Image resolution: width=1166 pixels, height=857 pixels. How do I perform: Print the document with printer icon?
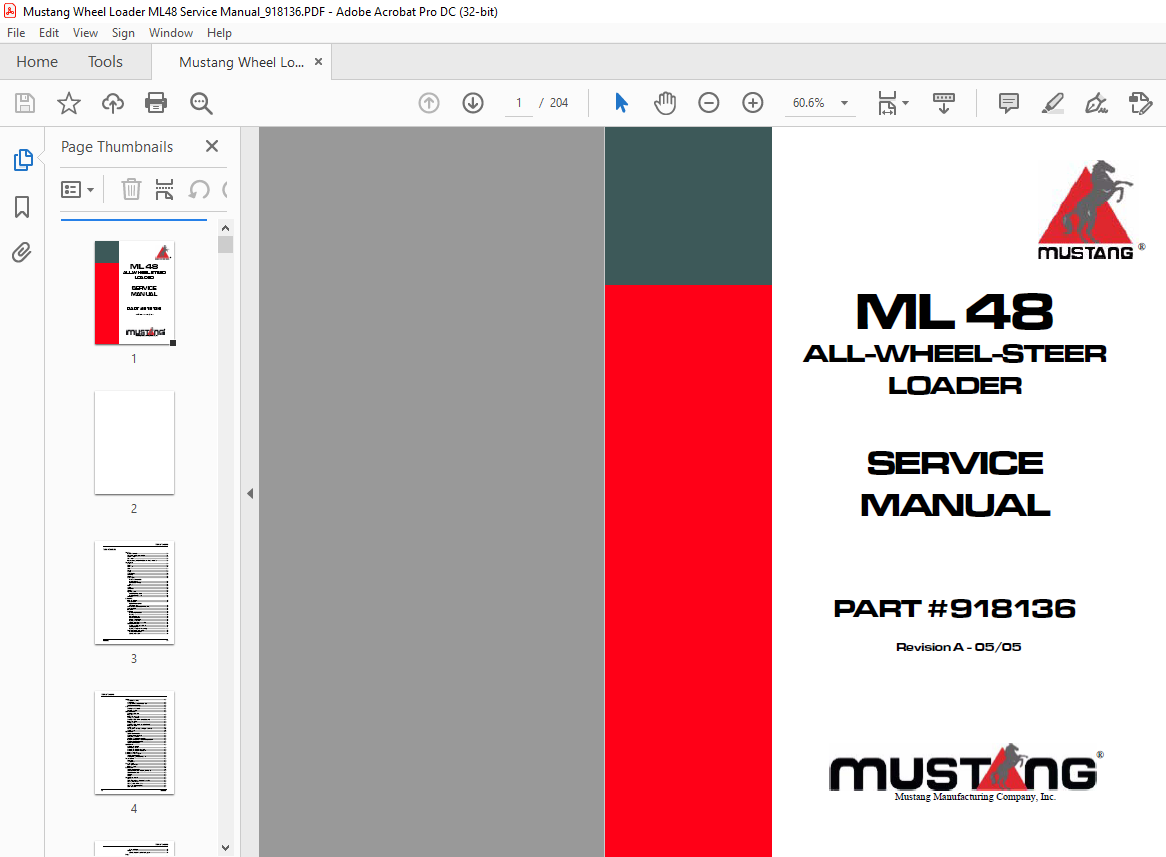pos(156,103)
